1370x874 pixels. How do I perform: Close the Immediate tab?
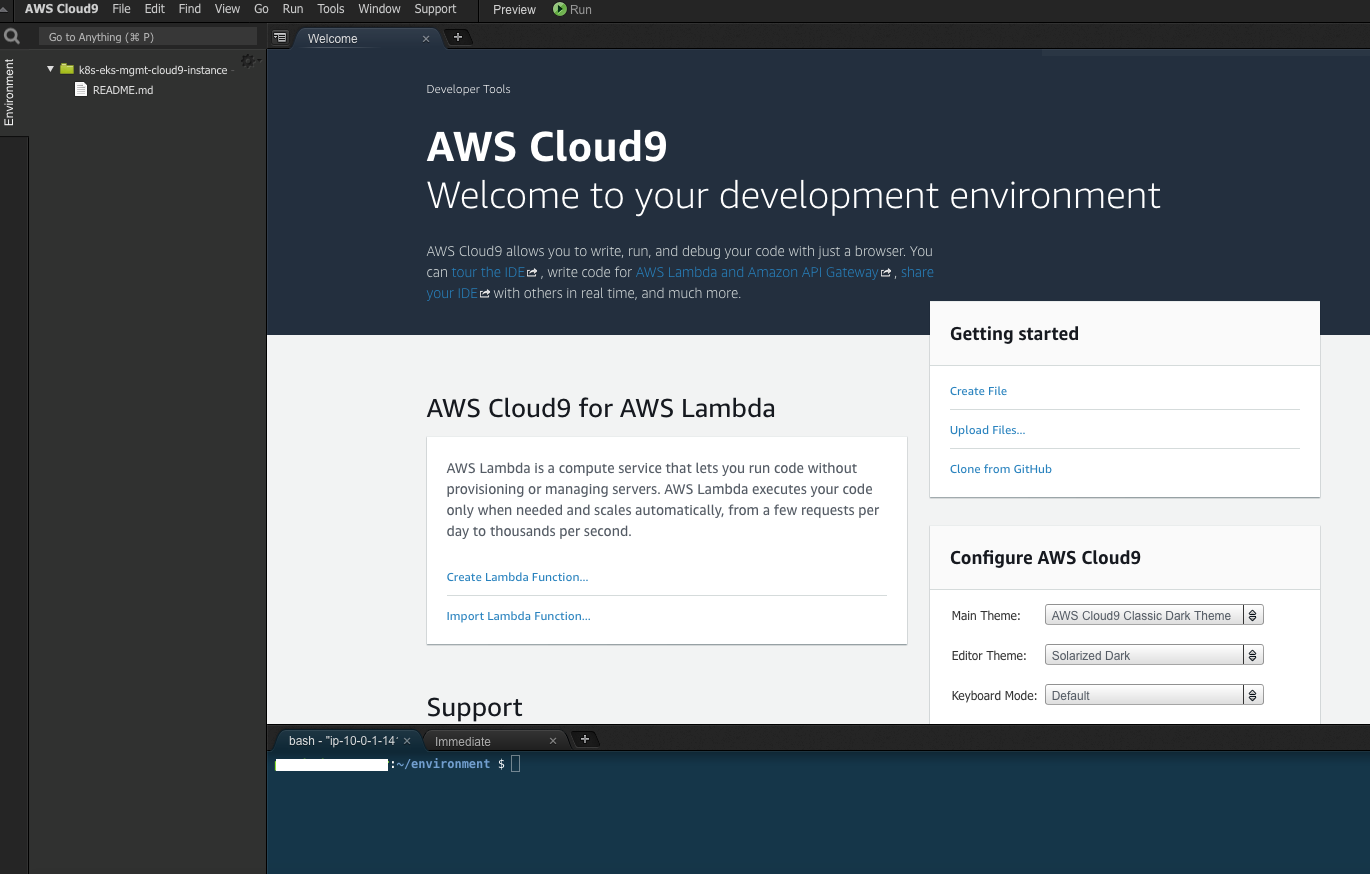553,741
